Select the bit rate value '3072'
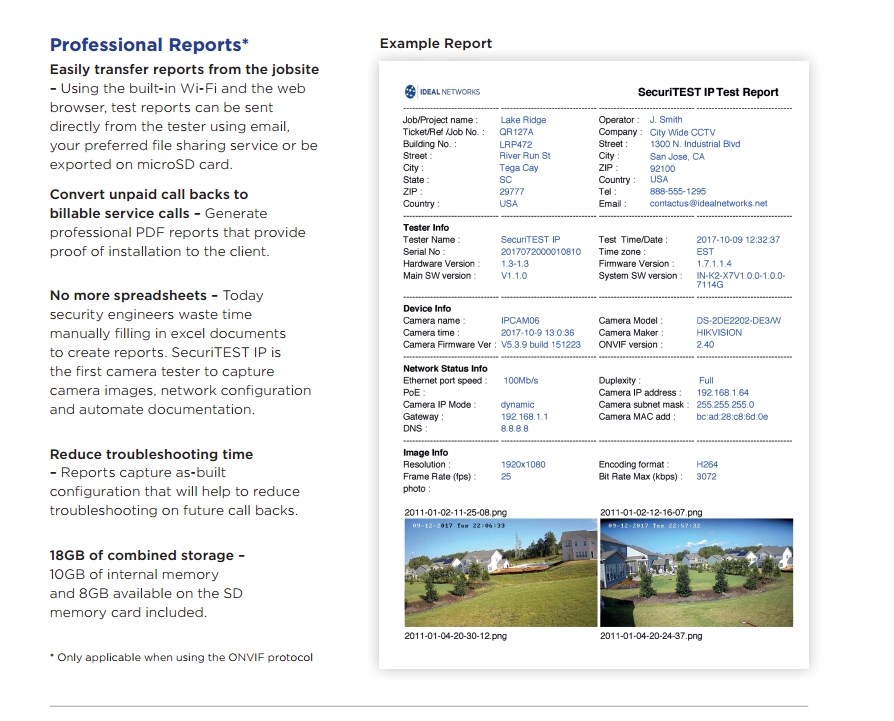The width and height of the screenshot is (894, 721). pos(706,476)
